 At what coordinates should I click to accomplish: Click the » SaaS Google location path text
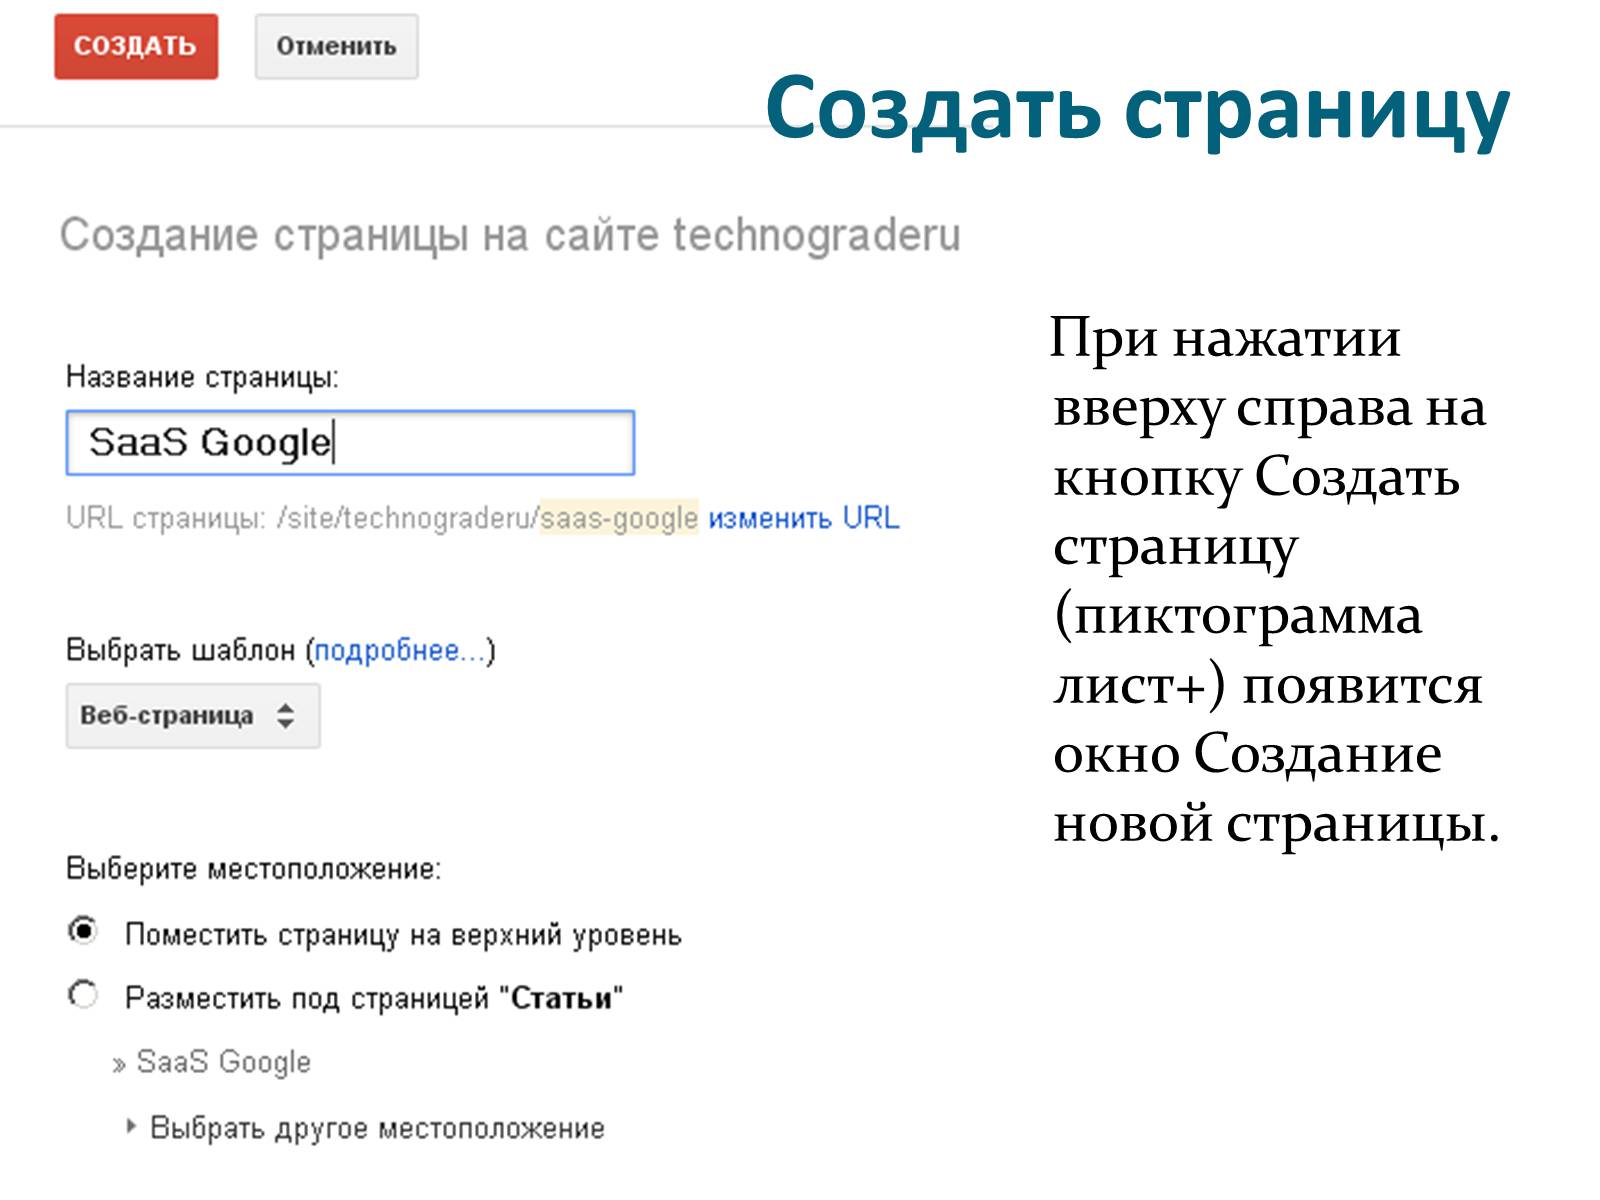212,1062
